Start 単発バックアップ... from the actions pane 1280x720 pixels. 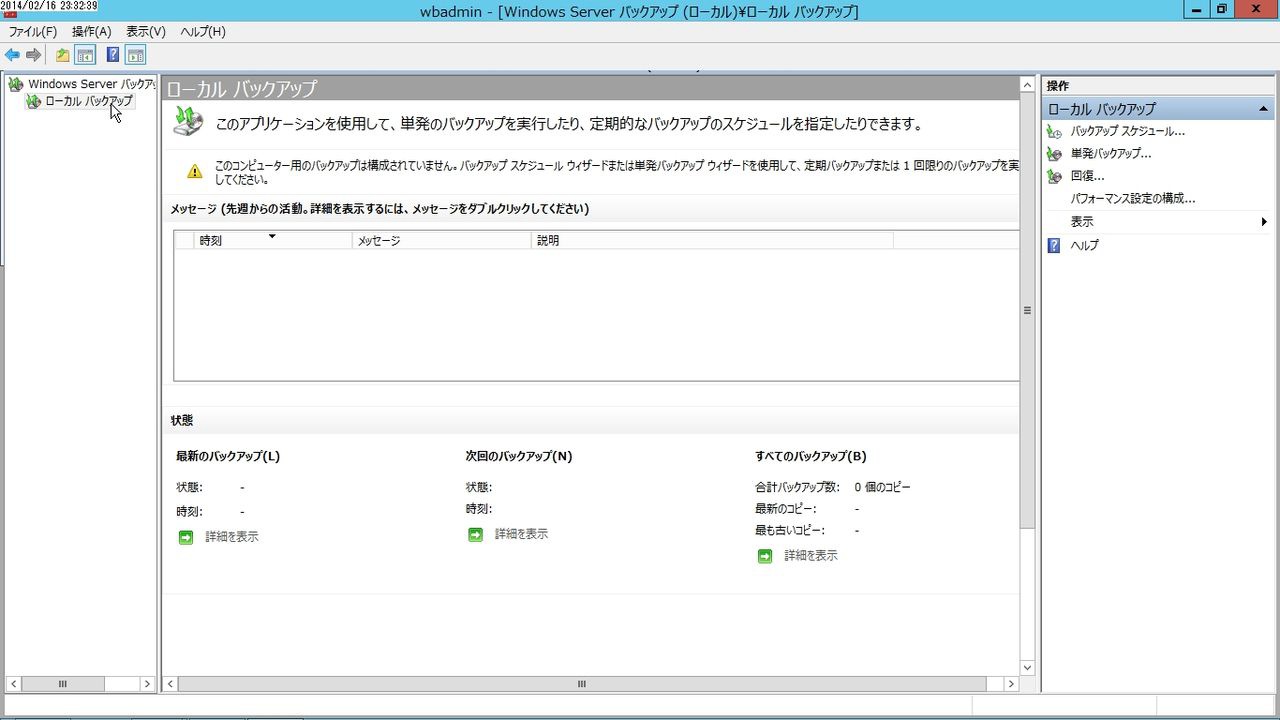(1110, 153)
